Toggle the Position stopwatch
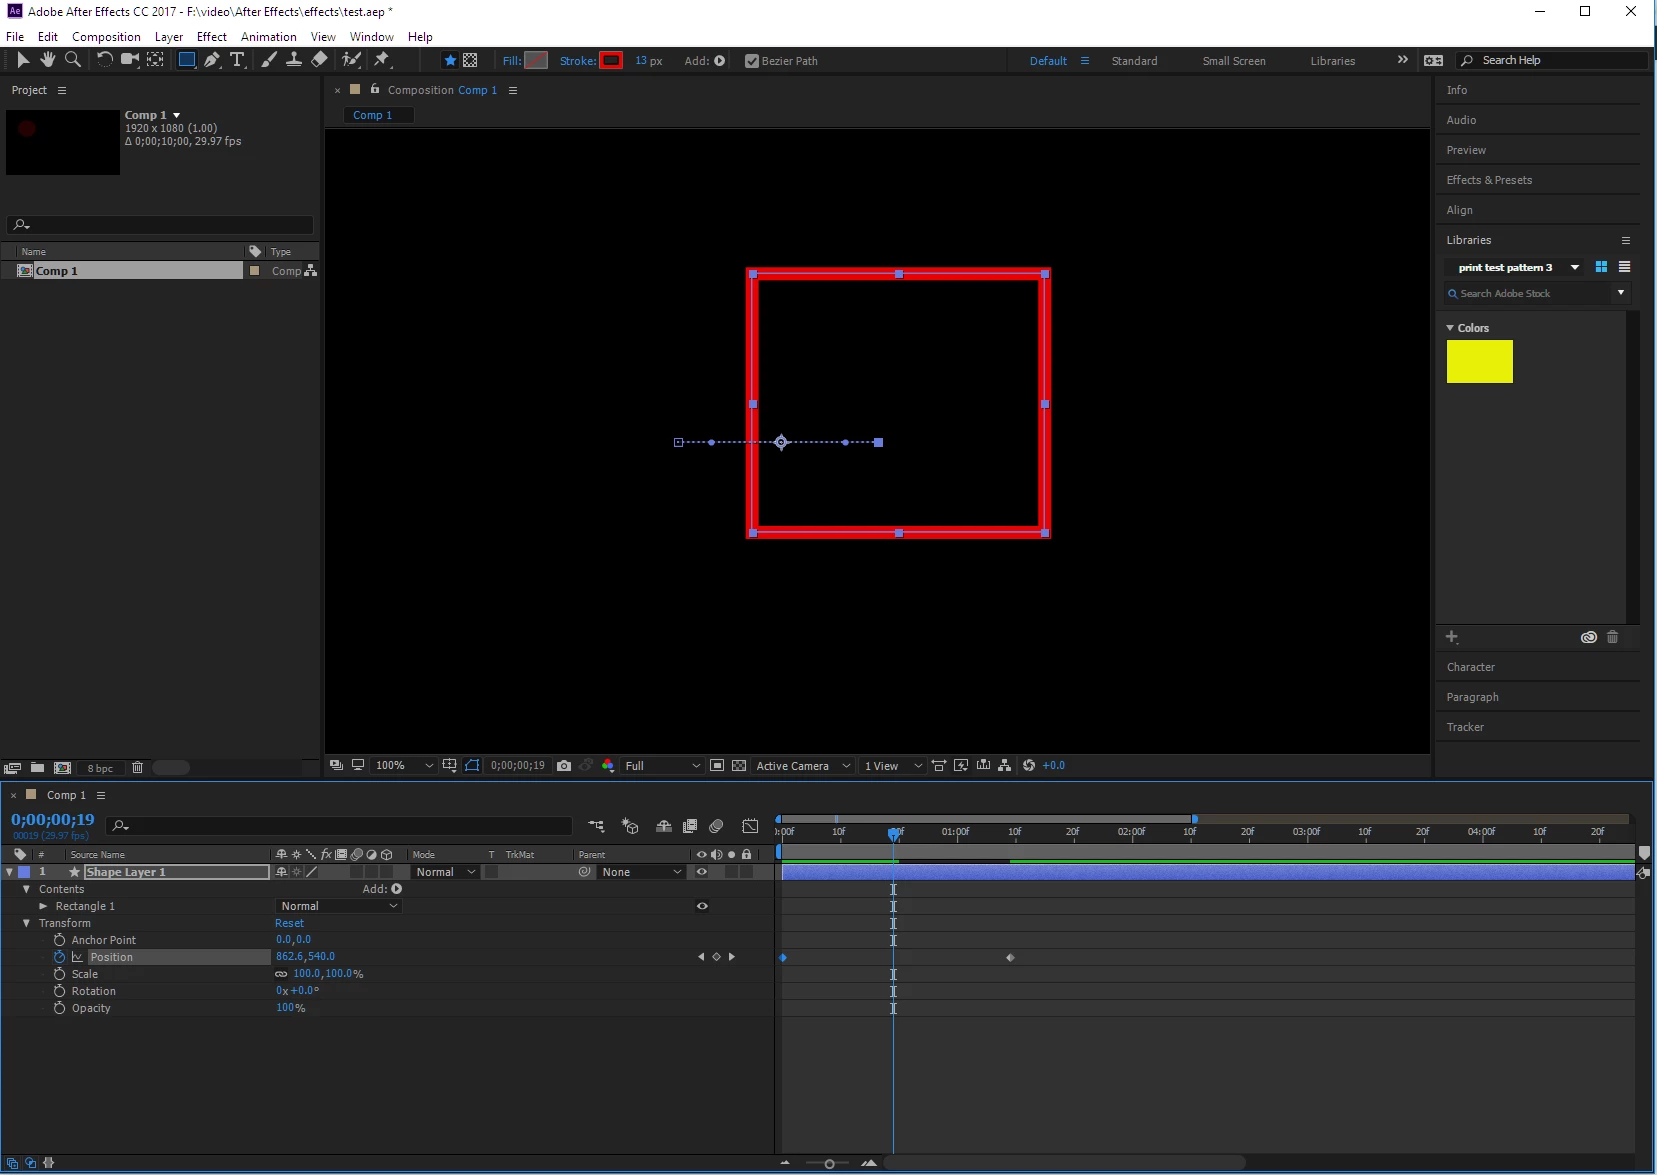Screen dimensions: 1657x1175 pos(60,957)
